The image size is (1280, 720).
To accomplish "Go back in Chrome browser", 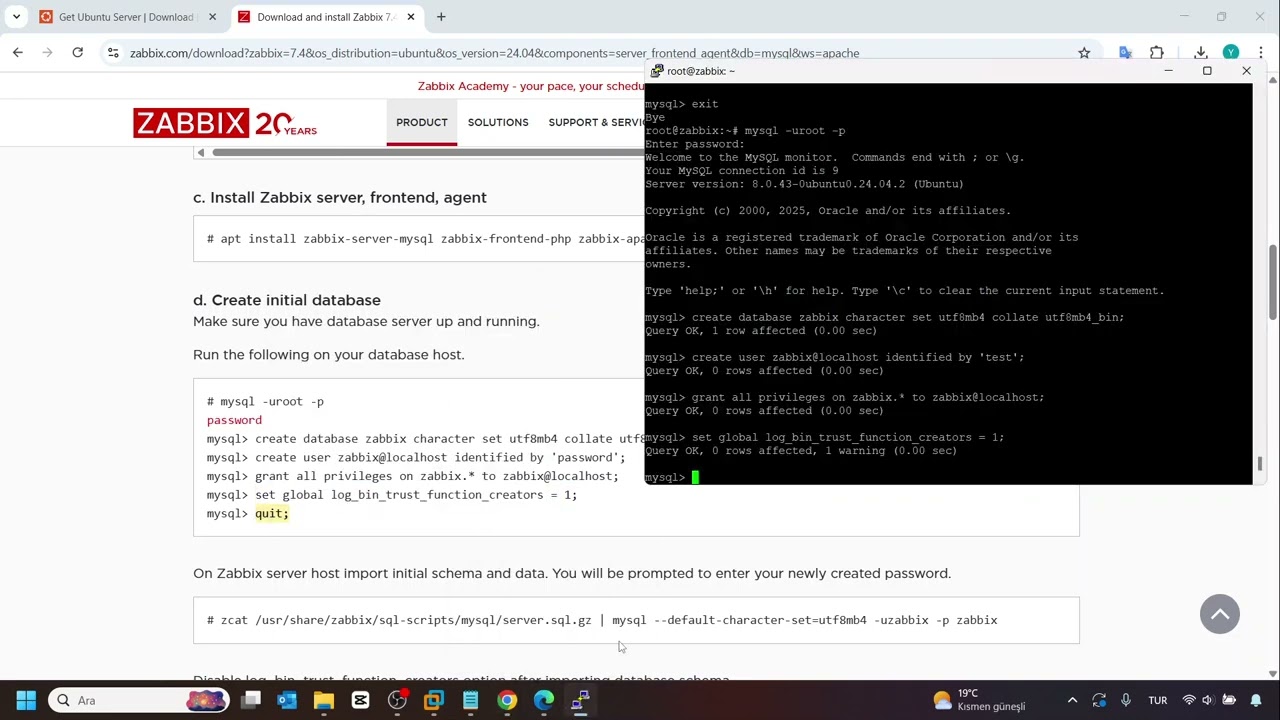I will coord(17,53).
